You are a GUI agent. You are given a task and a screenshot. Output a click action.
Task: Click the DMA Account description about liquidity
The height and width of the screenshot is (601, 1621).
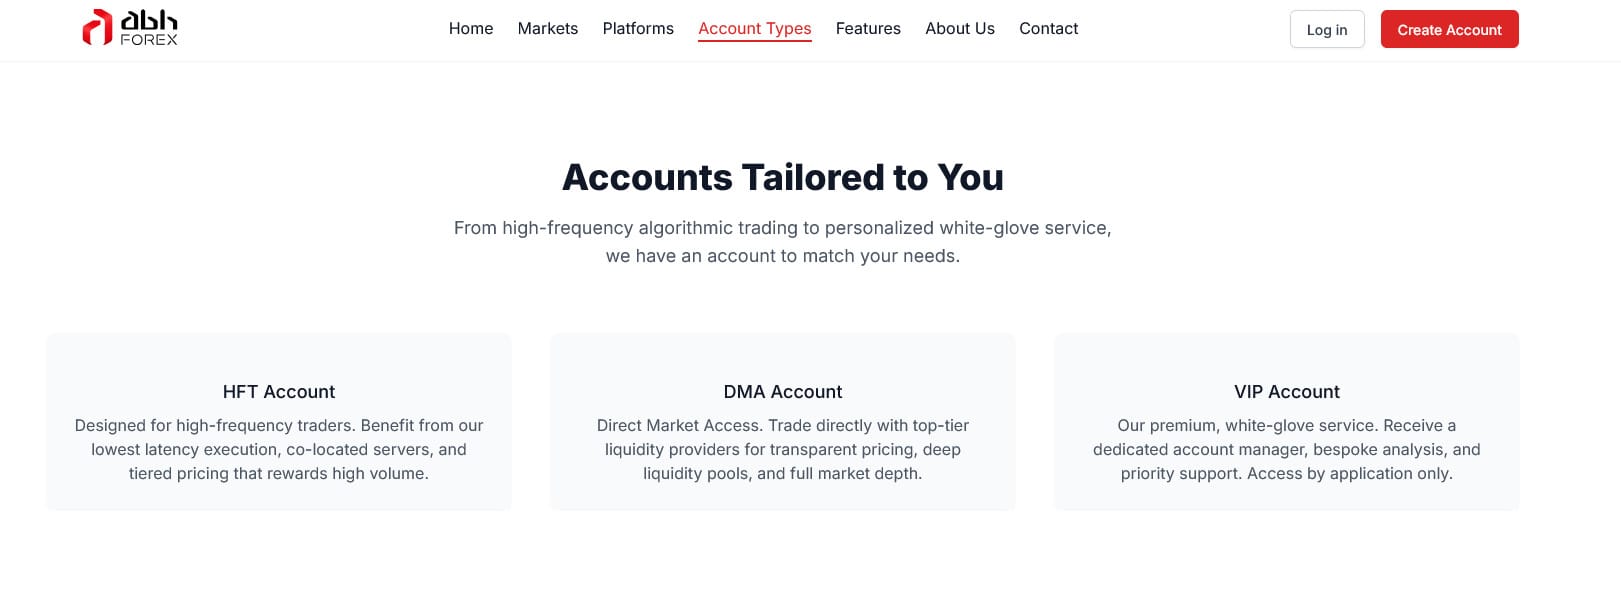pyautogui.click(x=783, y=450)
